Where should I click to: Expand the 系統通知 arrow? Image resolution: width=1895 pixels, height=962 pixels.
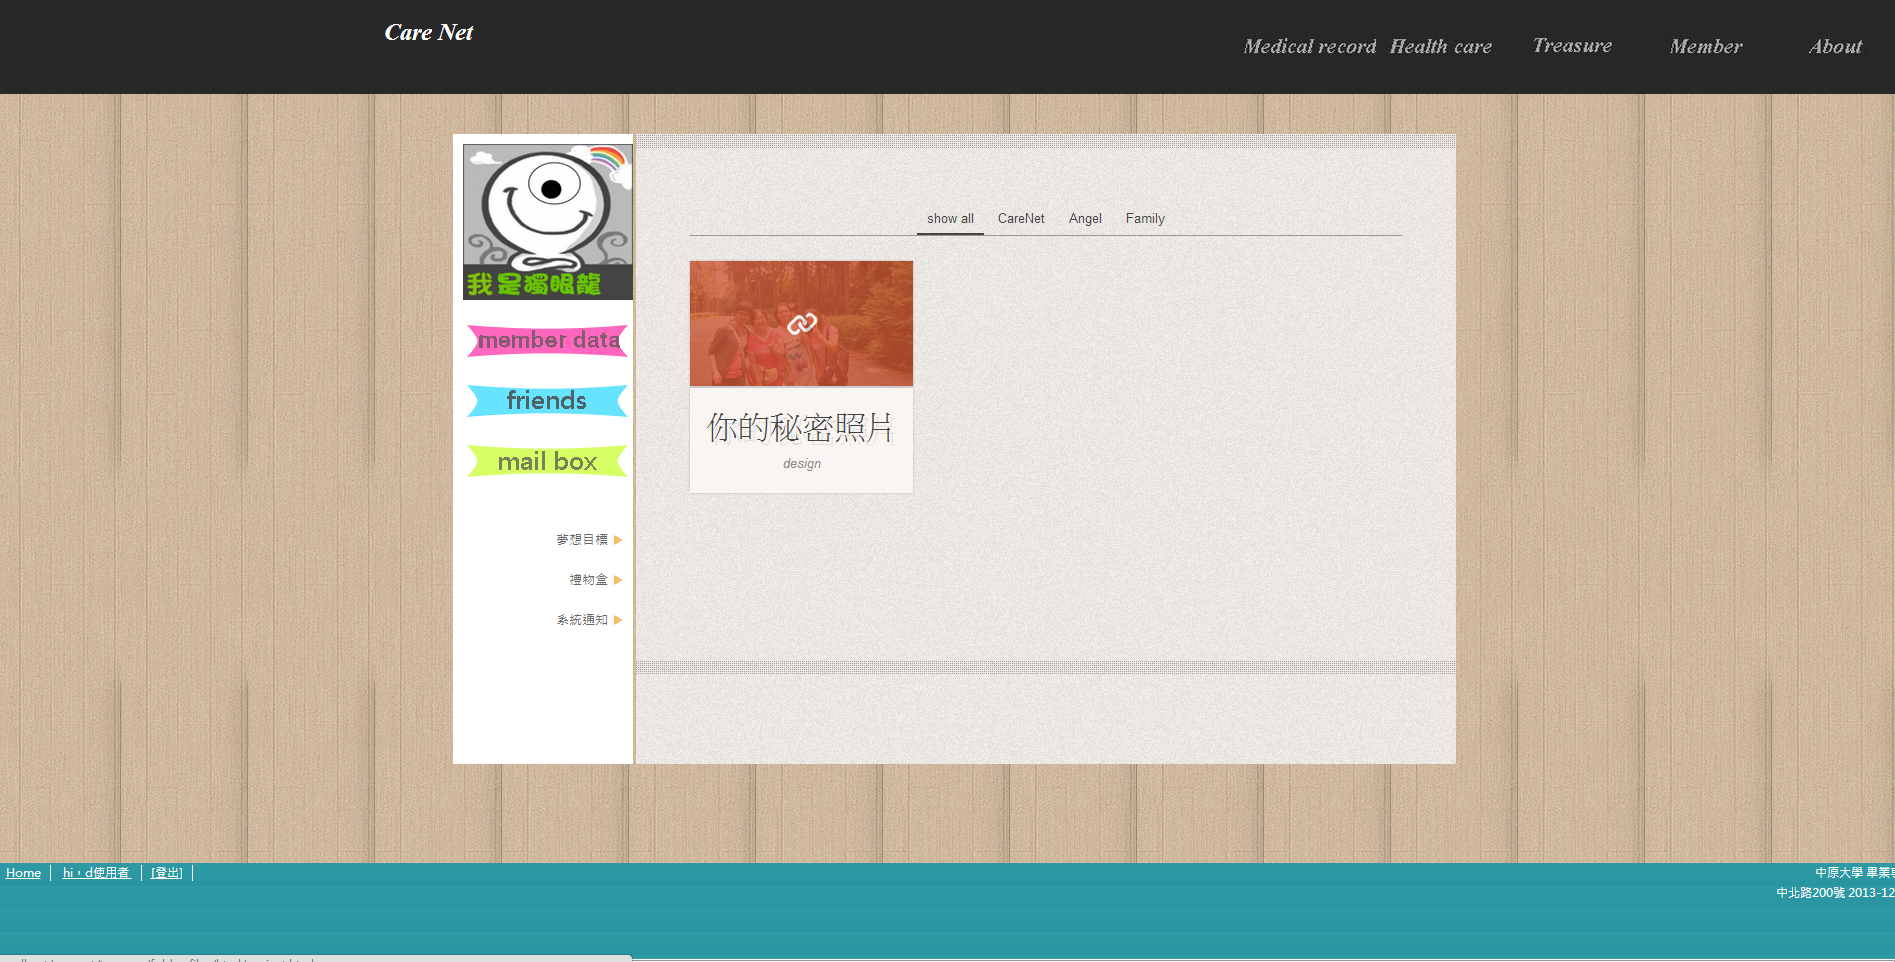618,620
